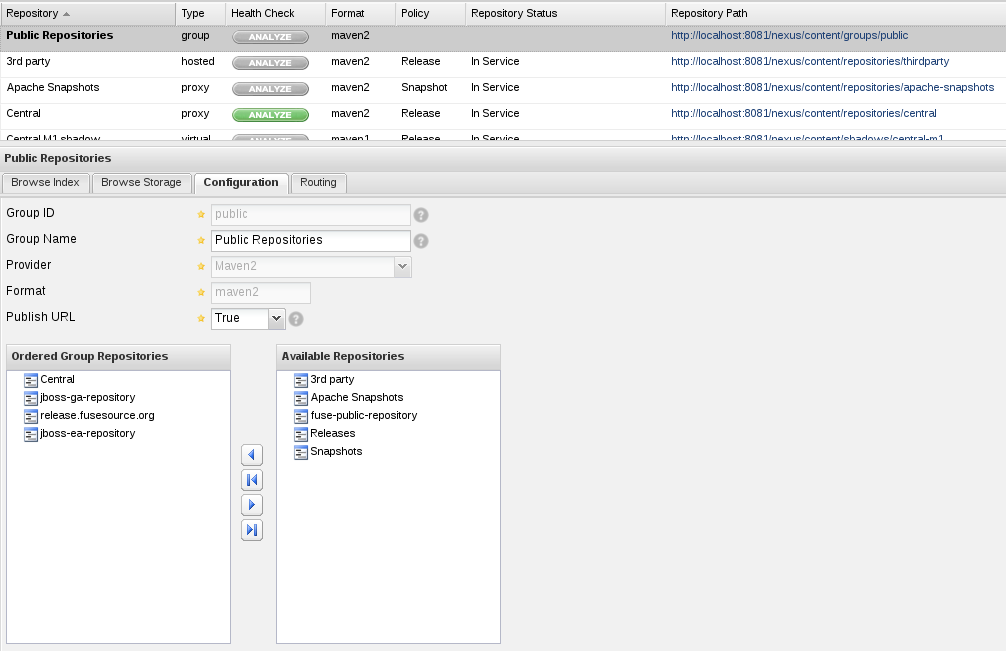Expand the Provider Maven2 dropdown

tap(402, 267)
